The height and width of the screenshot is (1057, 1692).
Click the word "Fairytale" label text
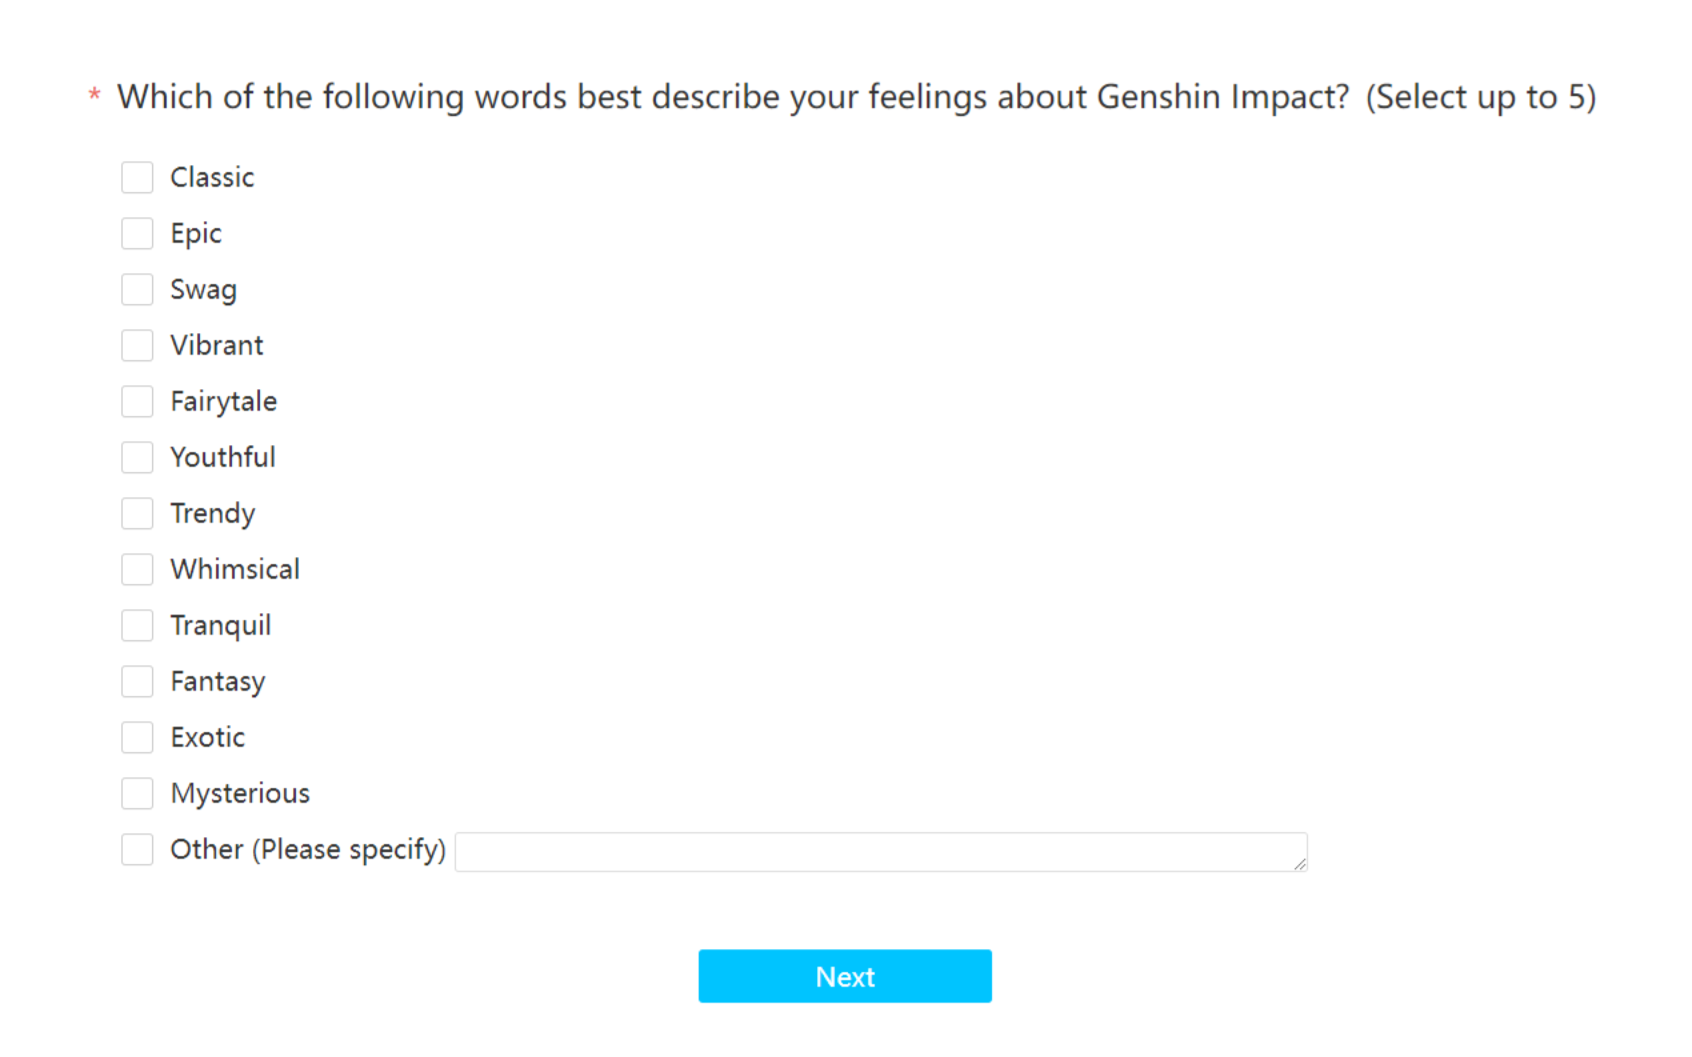[223, 401]
